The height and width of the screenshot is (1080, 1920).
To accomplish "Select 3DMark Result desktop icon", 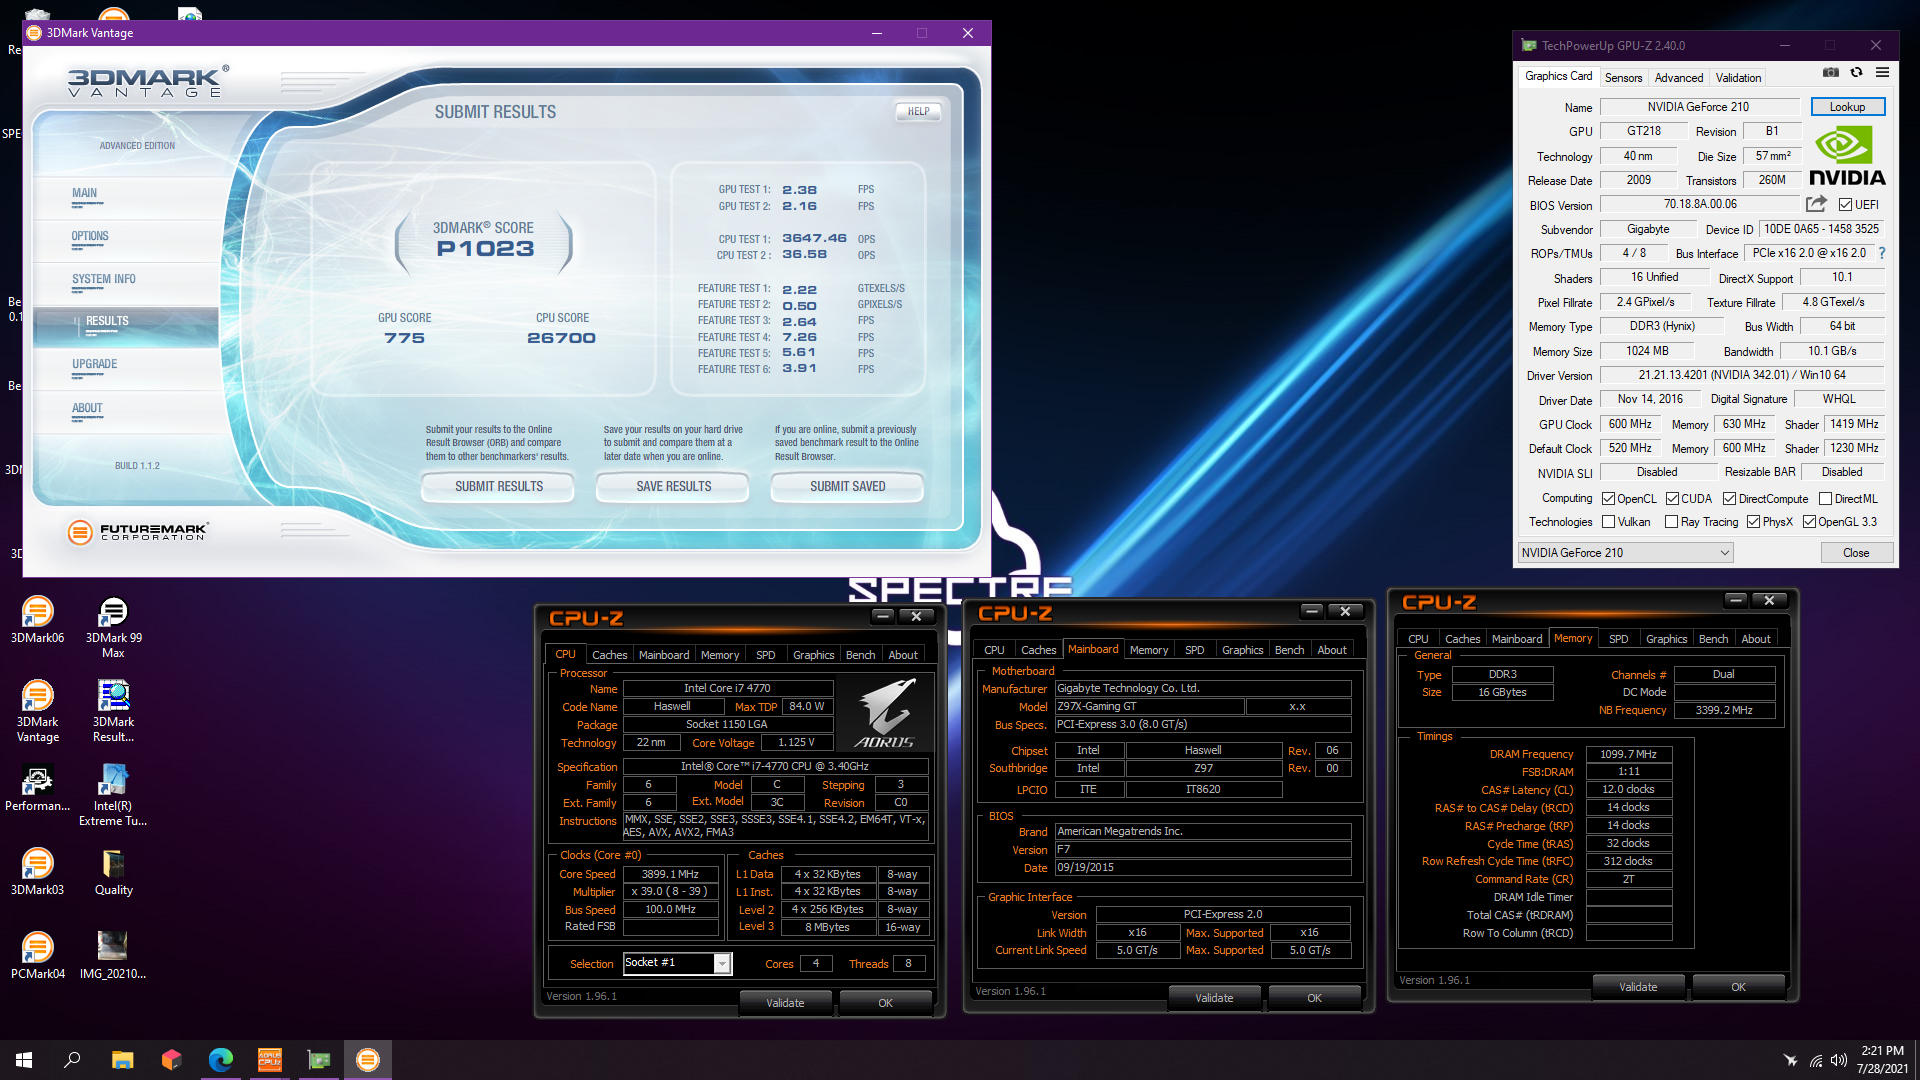I will (113, 712).
